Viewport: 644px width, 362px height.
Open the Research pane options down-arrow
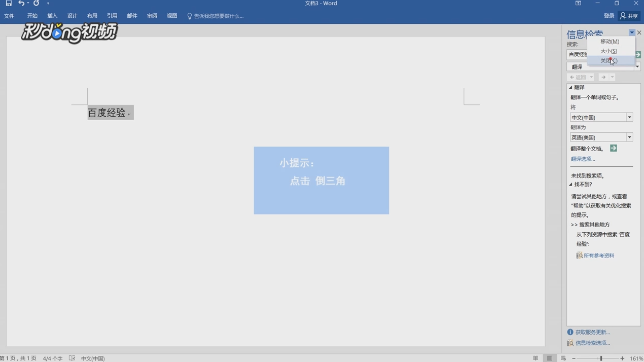click(x=632, y=32)
